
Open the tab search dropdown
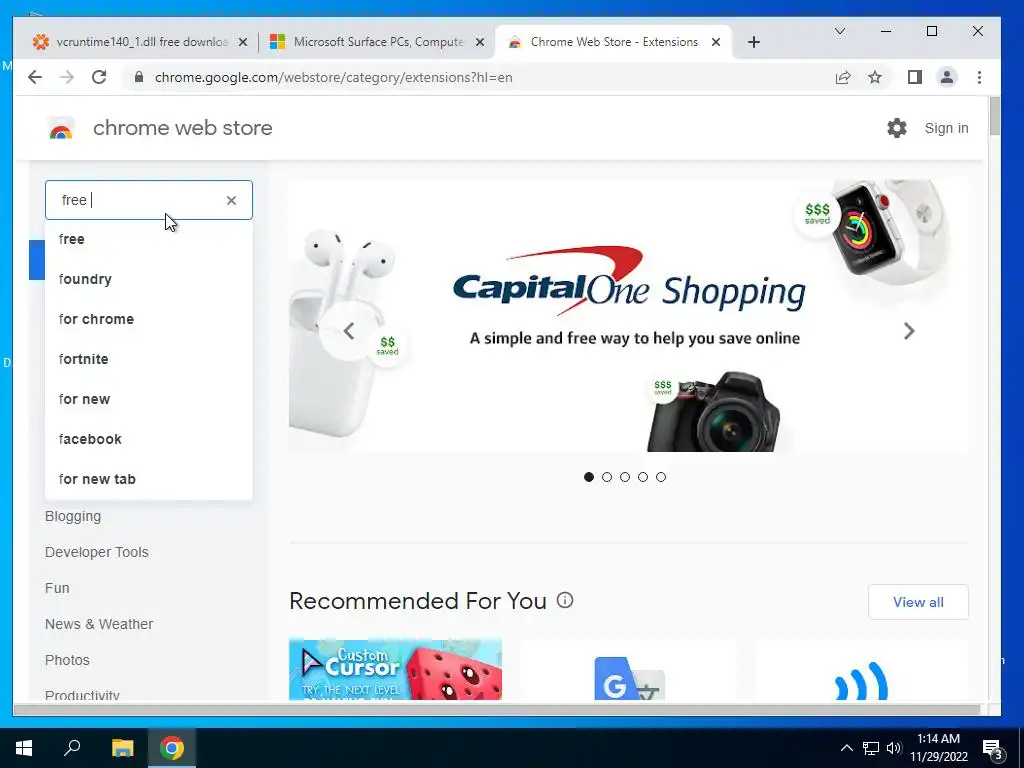840,31
